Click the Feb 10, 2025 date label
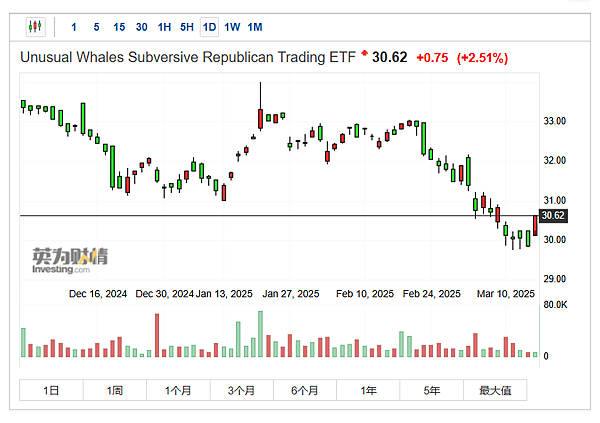The width and height of the screenshot is (600, 423). (365, 294)
